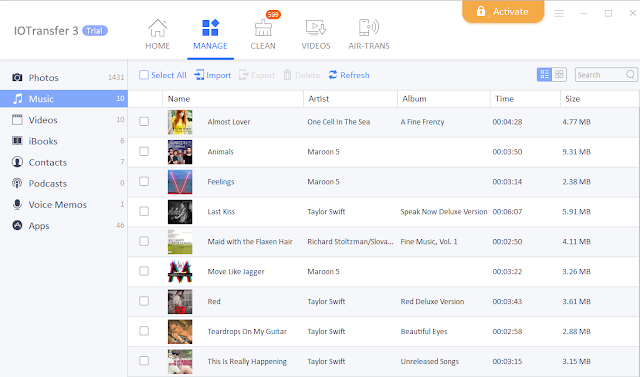Tick the checkbox for Last Kiss
This screenshot has height=377, width=640.
[144, 211]
